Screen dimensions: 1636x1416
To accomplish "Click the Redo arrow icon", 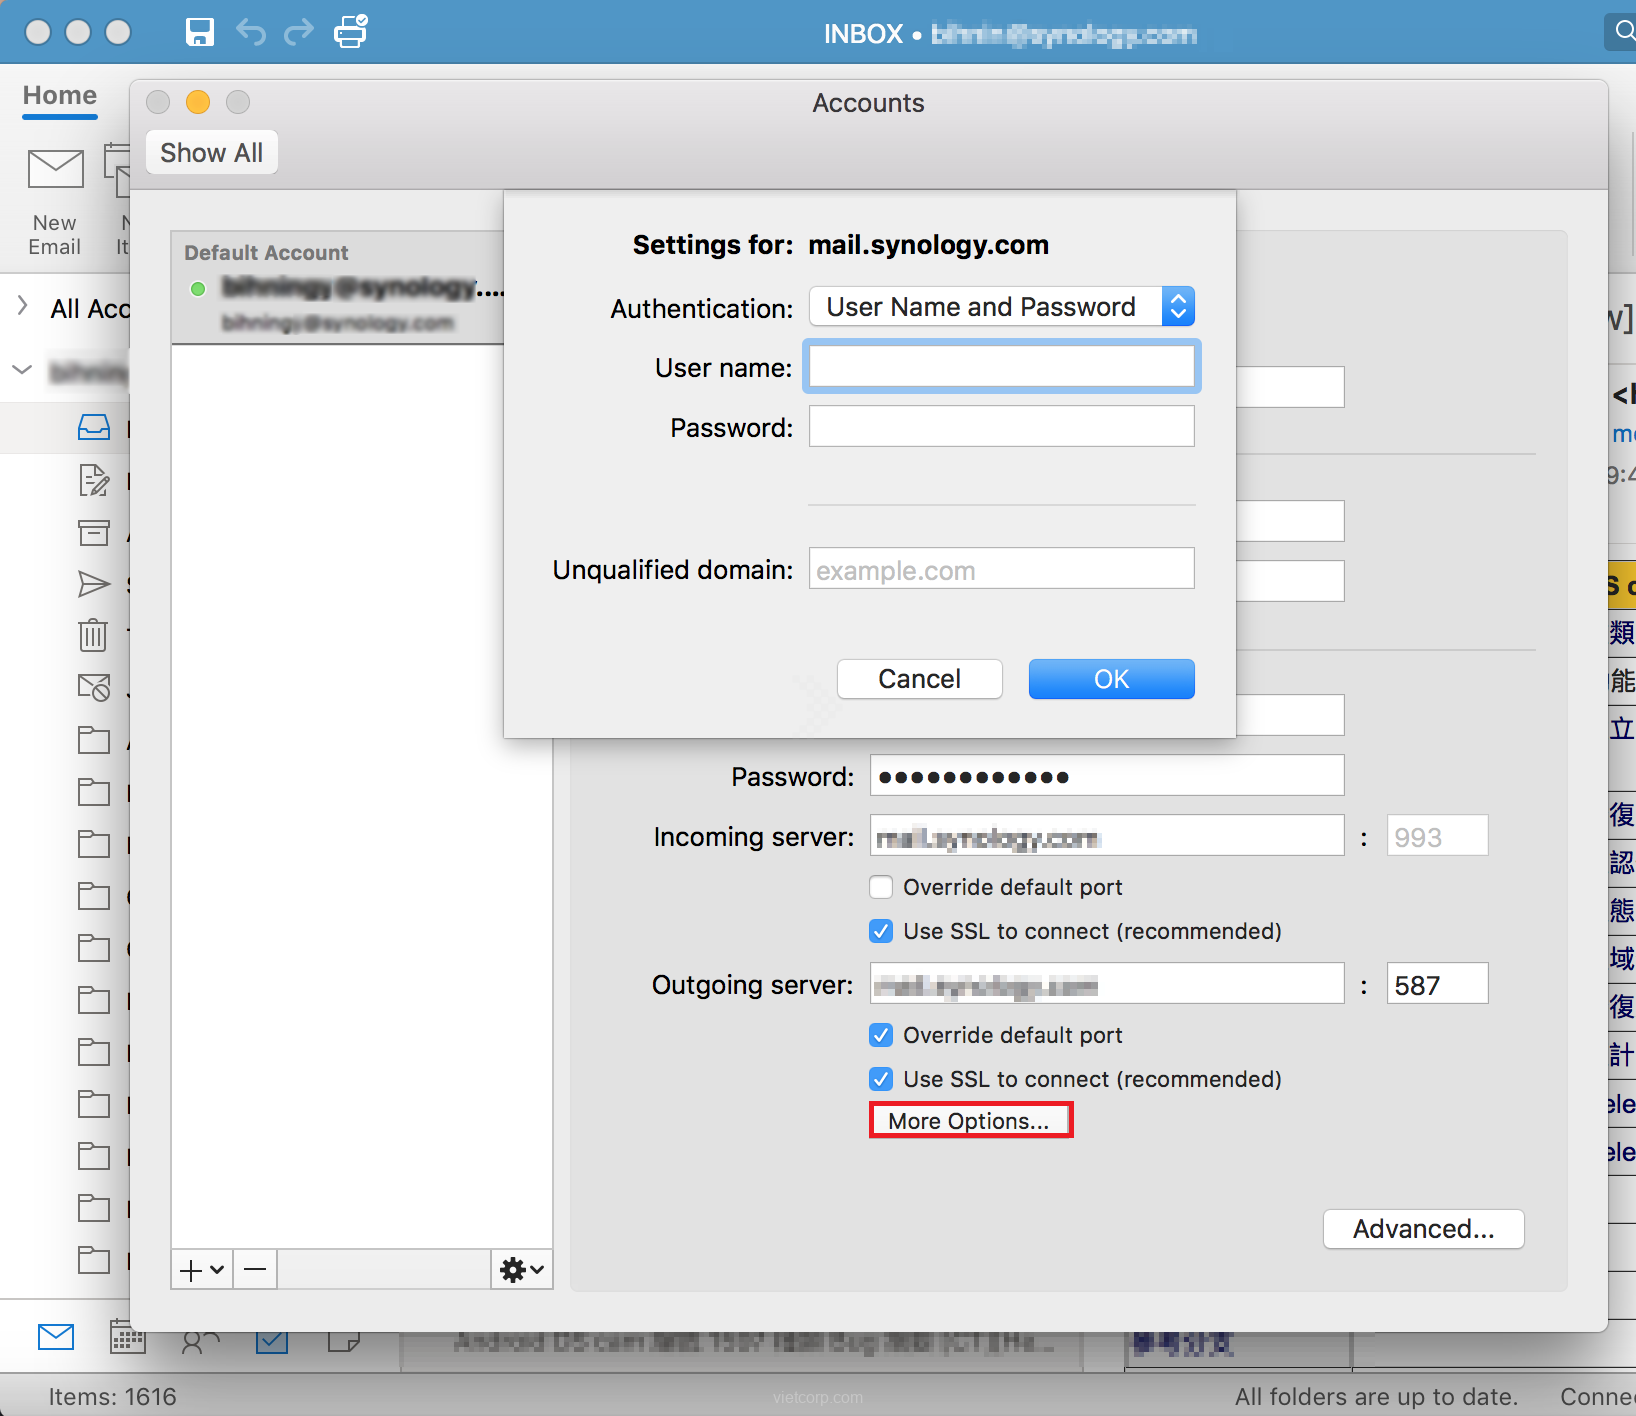I will coord(299,32).
